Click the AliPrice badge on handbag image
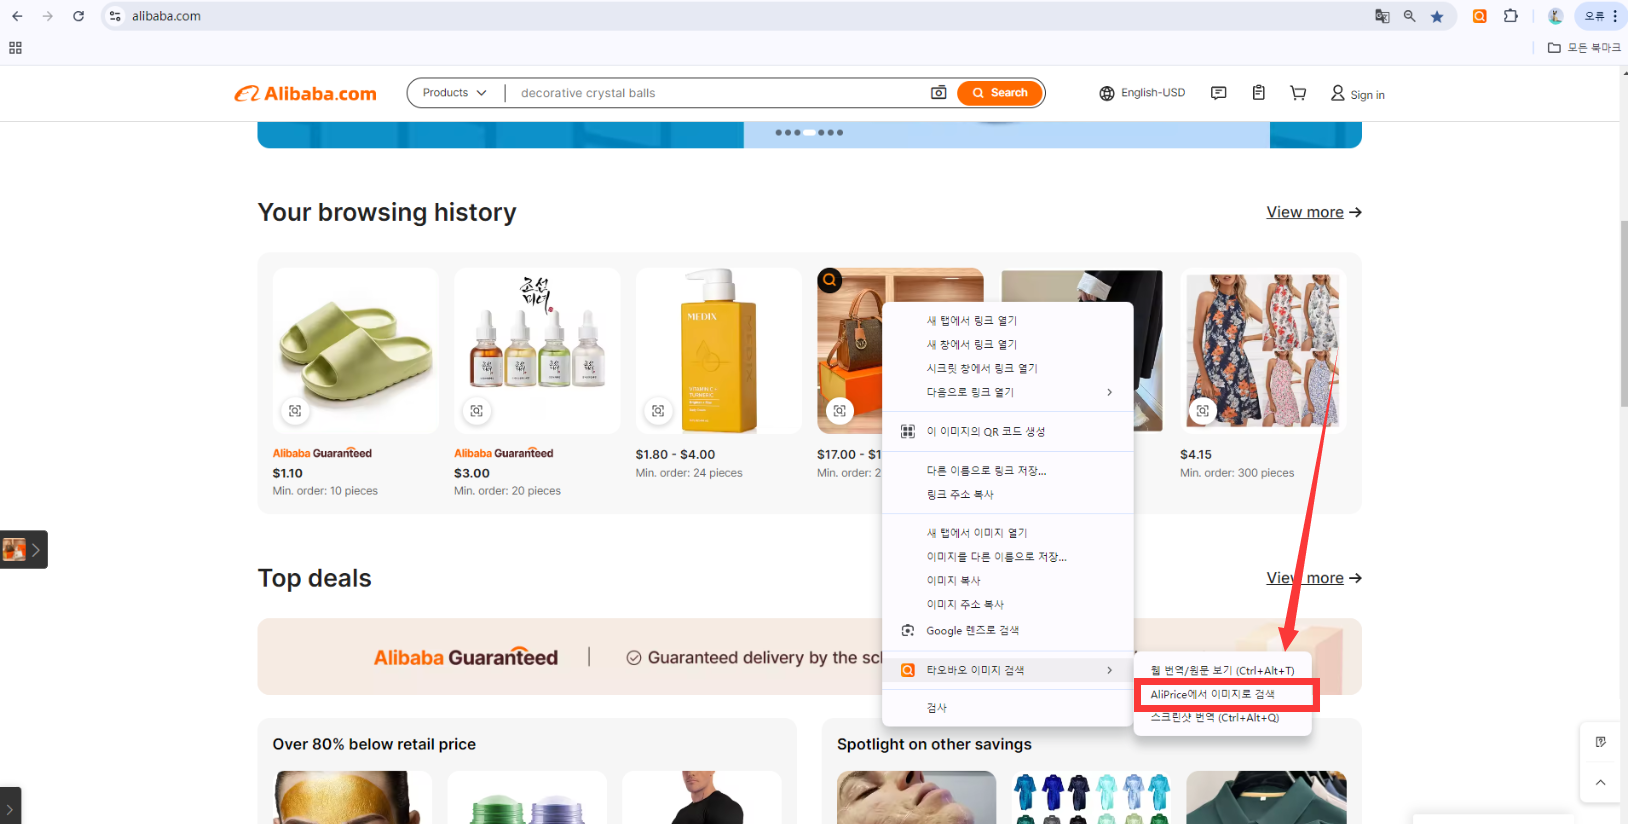1628x824 pixels. pos(830,281)
